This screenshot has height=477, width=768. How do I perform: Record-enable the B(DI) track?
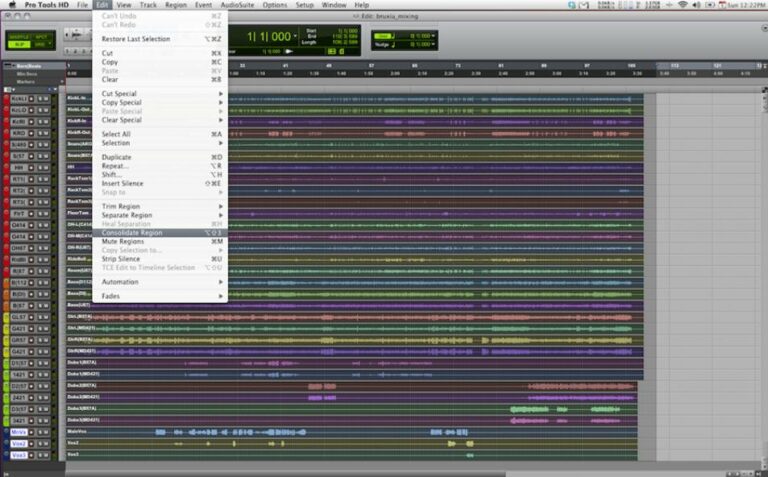pos(31,294)
